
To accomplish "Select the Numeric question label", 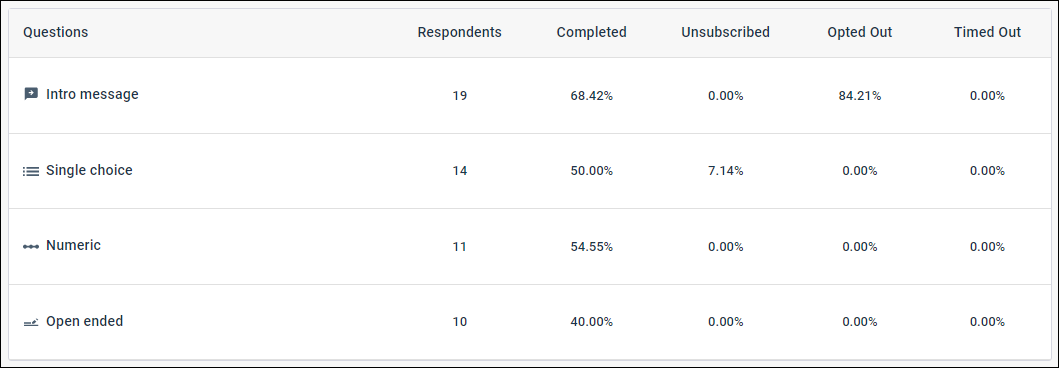I will (73, 246).
